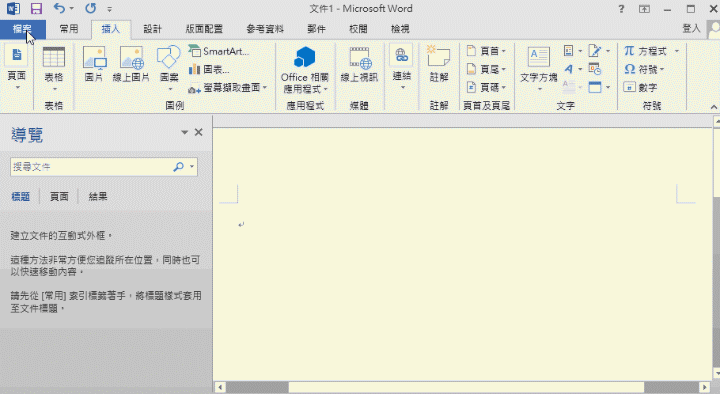720x394 pixels.
Task: Show the 標題 headings view
Action: tap(21, 197)
